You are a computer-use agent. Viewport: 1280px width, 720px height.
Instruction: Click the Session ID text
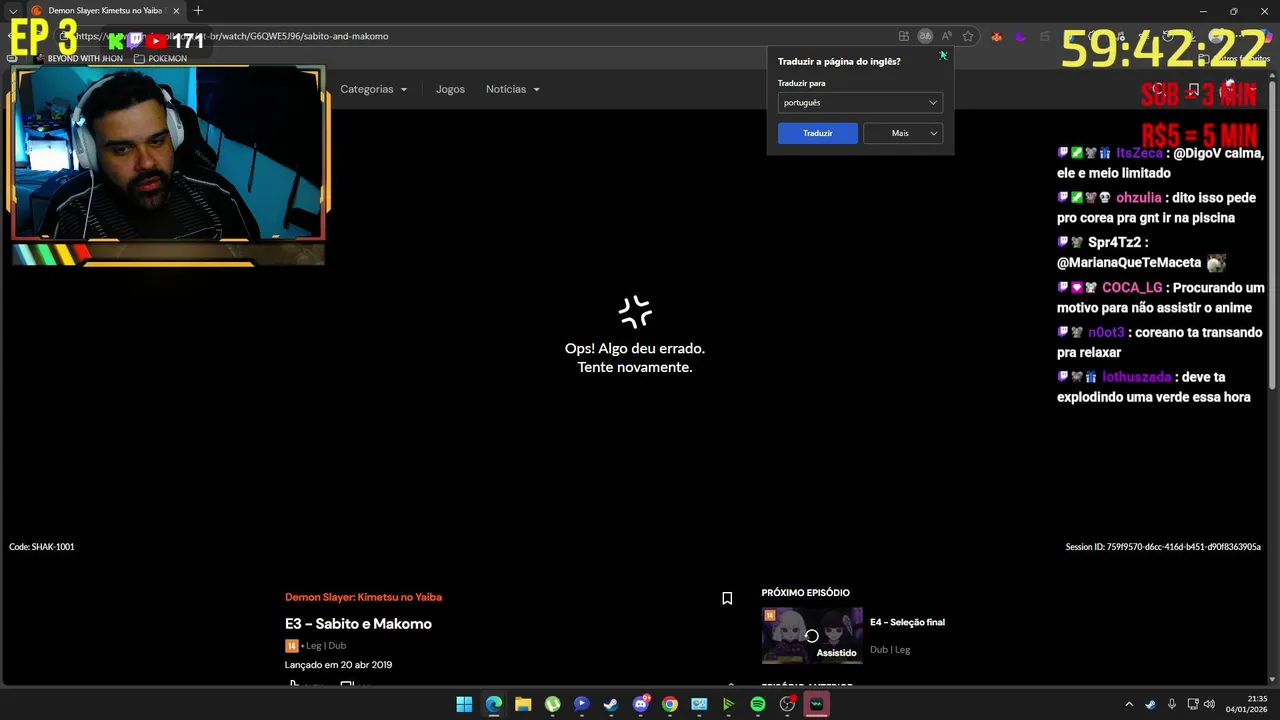coord(1163,547)
